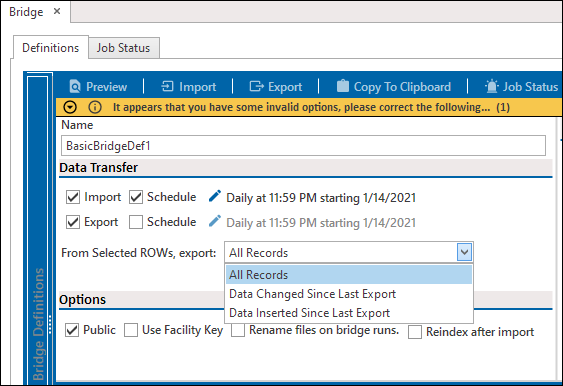This screenshot has height=386, width=563.
Task: Edit export schedule with greyed pencil icon
Action: (215, 221)
